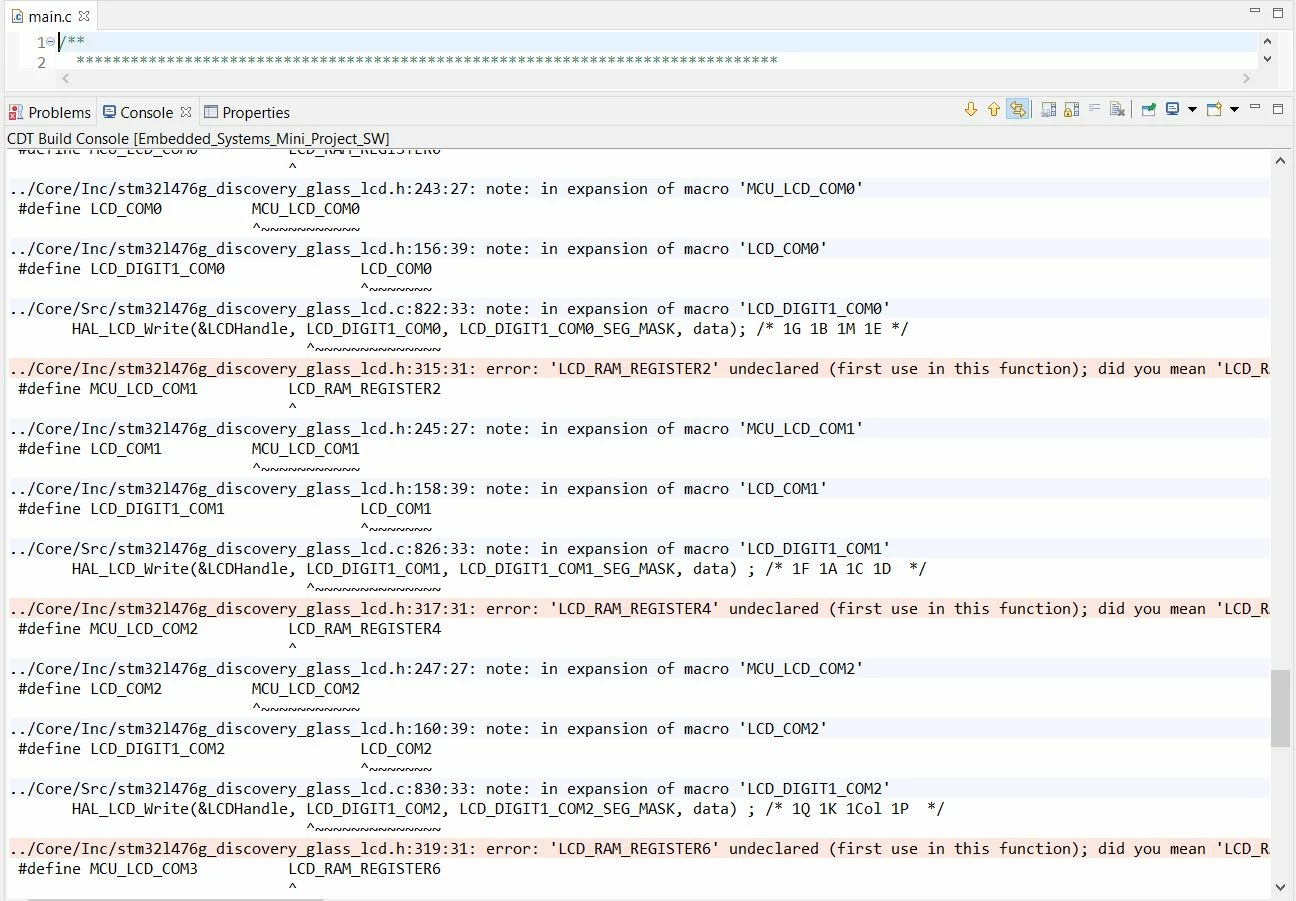Select the Console tab
This screenshot has width=1296, height=901.
(x=146, y=112)
